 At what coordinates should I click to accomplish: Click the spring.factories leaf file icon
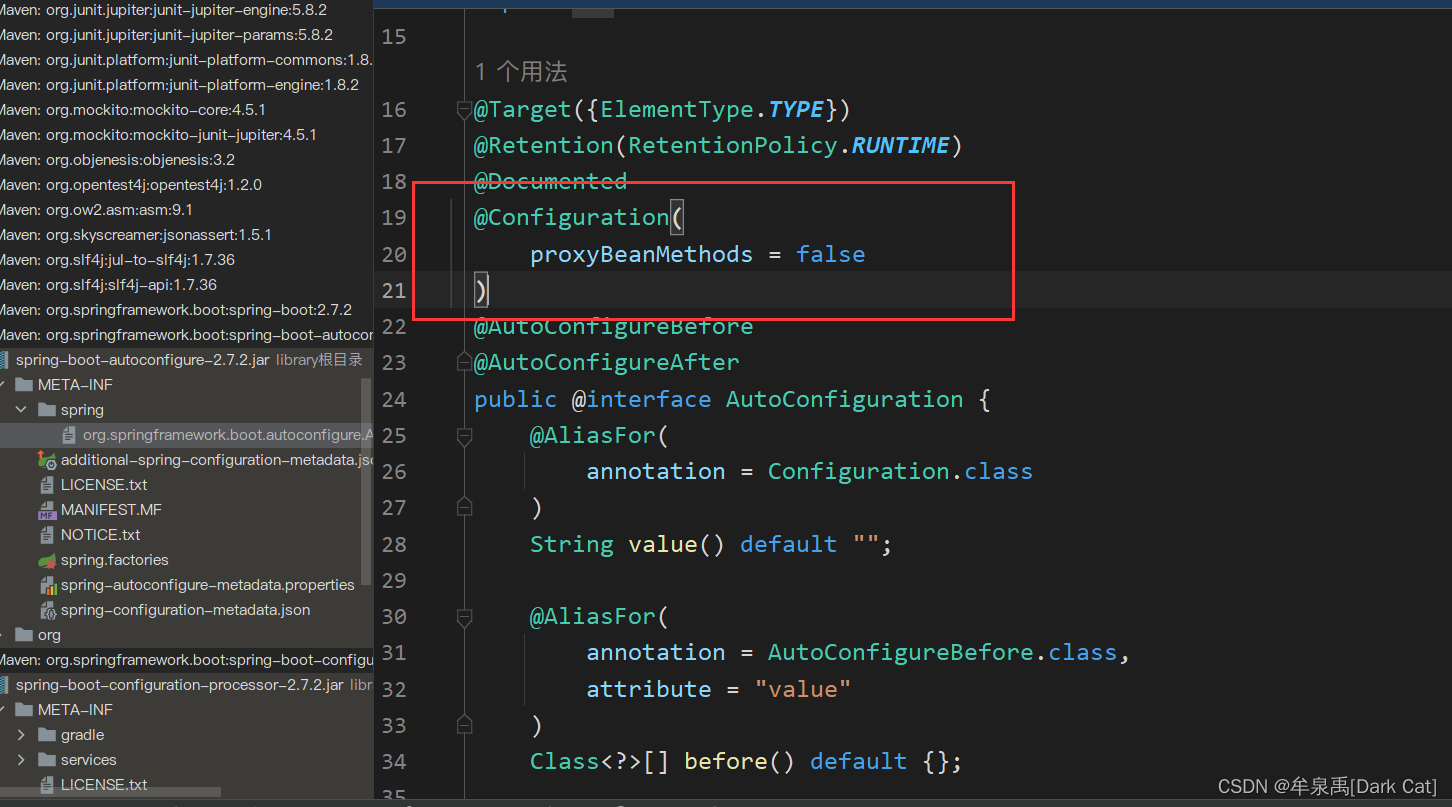point(47,560)
